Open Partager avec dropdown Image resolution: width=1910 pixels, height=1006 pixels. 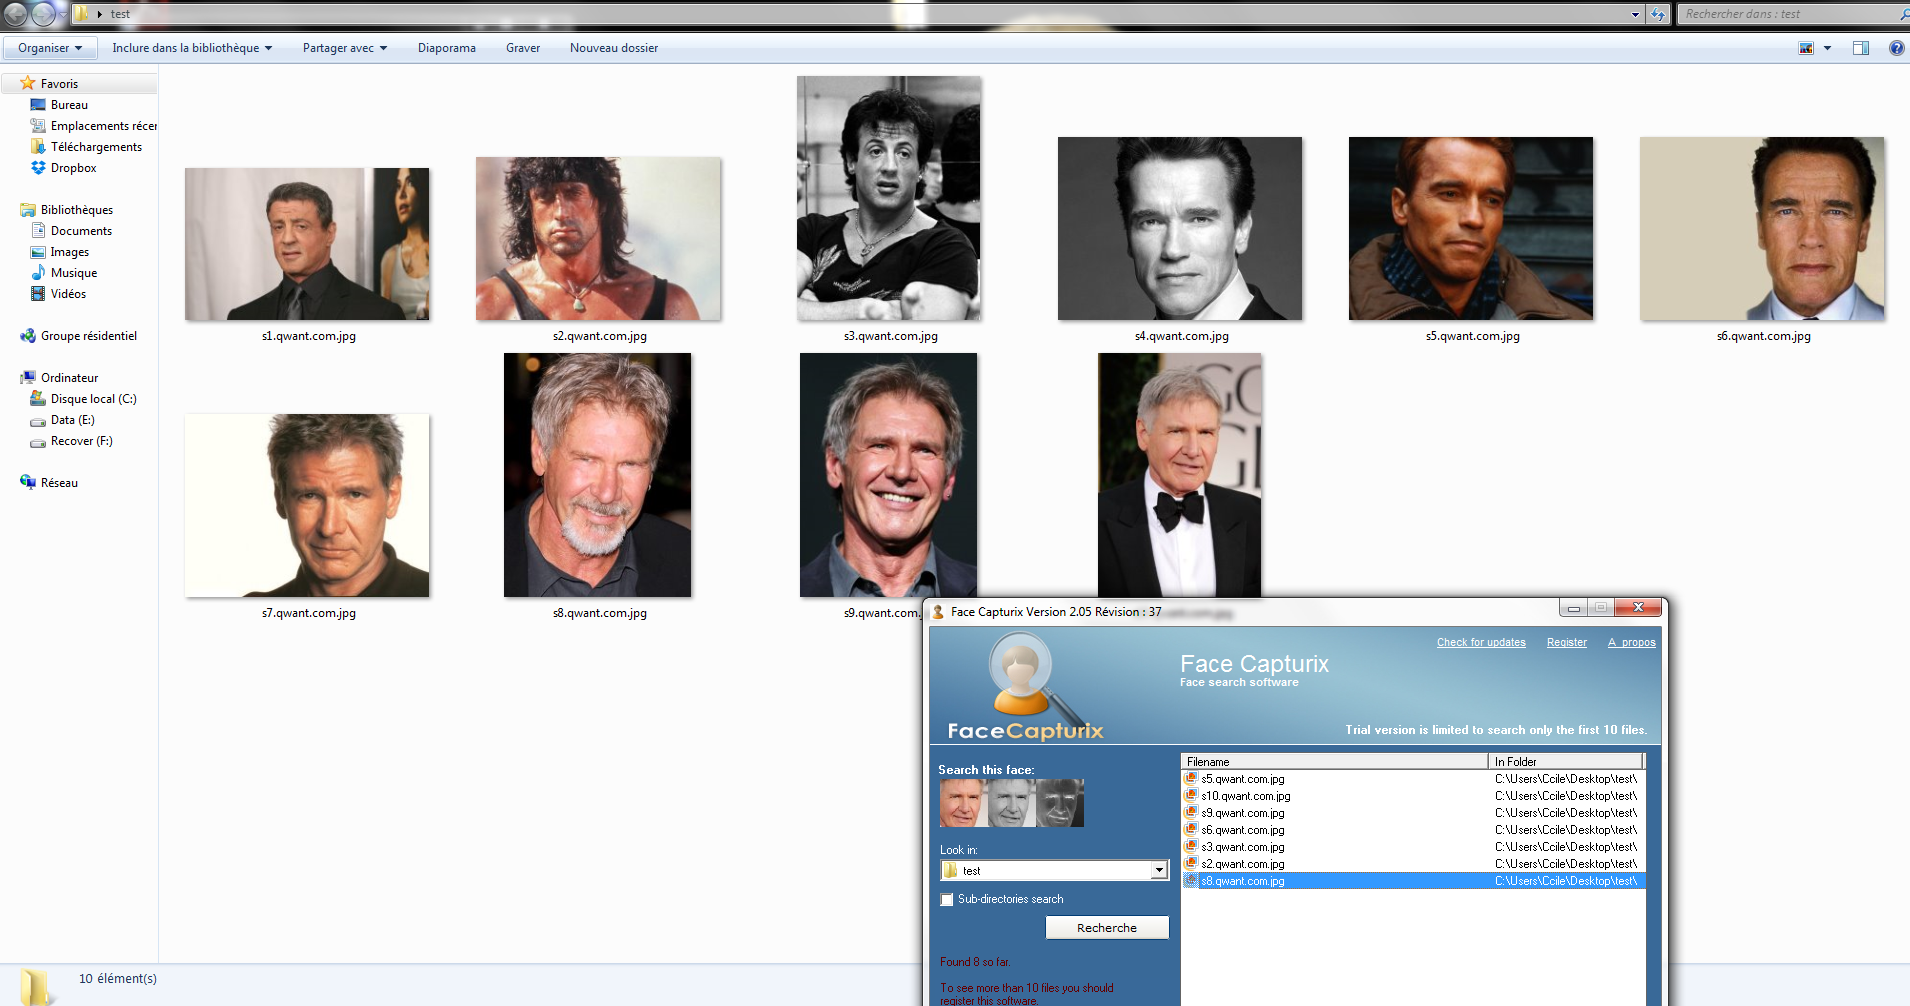point(344,48)
